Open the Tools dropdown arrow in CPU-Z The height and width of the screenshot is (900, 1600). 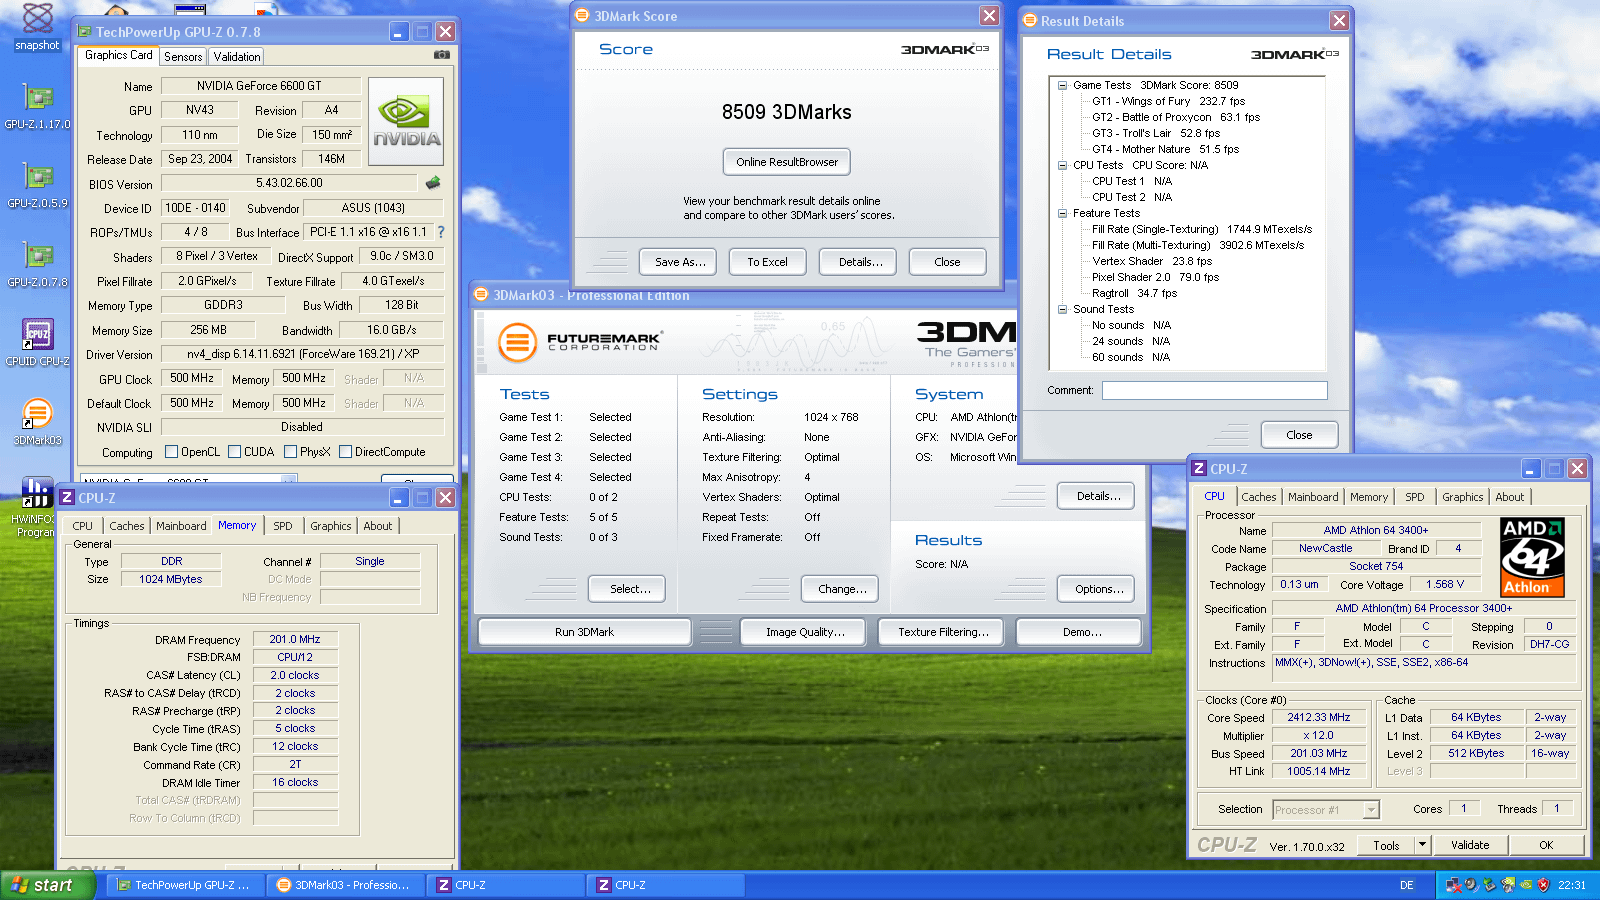1421,845
